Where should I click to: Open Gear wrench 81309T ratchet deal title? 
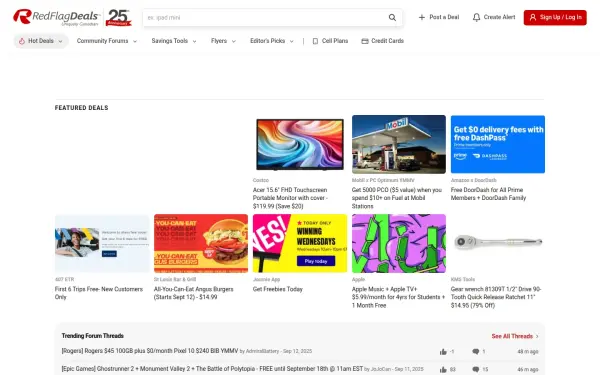point(496,297)
